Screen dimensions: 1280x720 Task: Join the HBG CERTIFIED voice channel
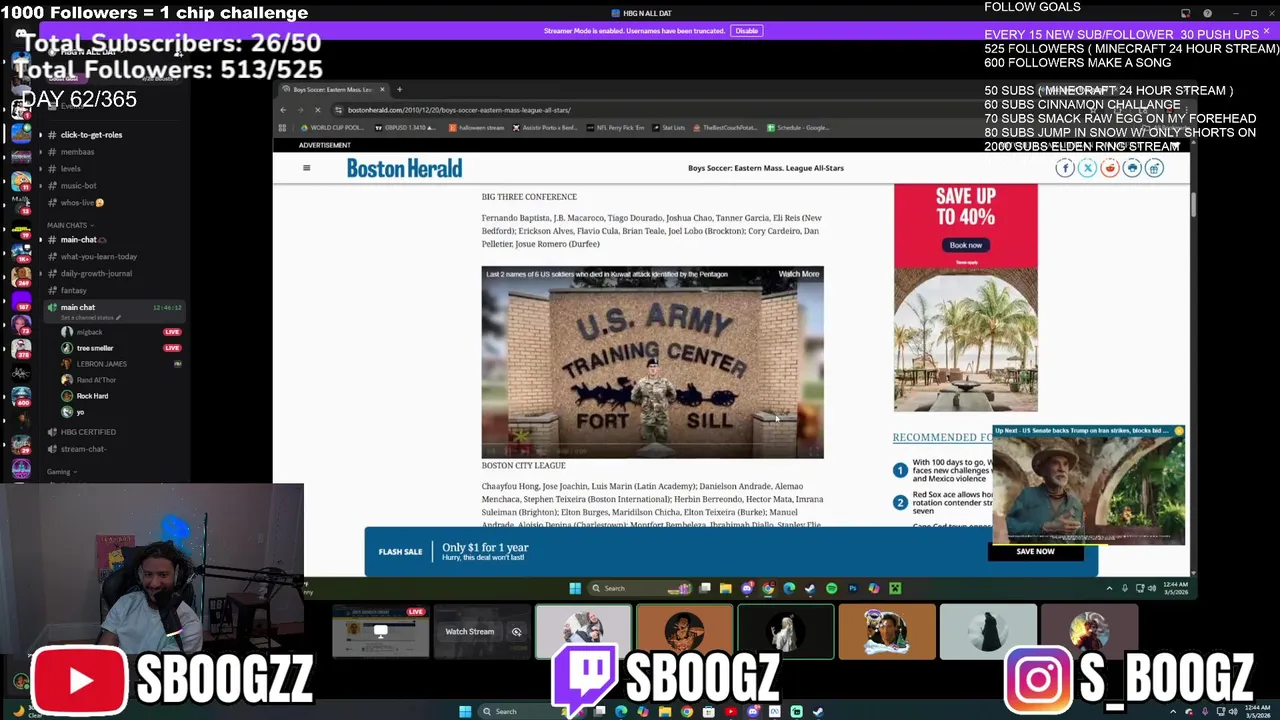(88, 432)
